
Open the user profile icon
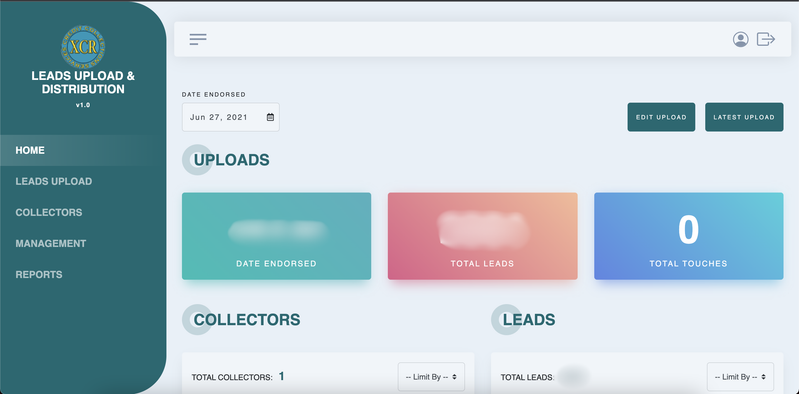pyautogui.click(x=740, y=39)
